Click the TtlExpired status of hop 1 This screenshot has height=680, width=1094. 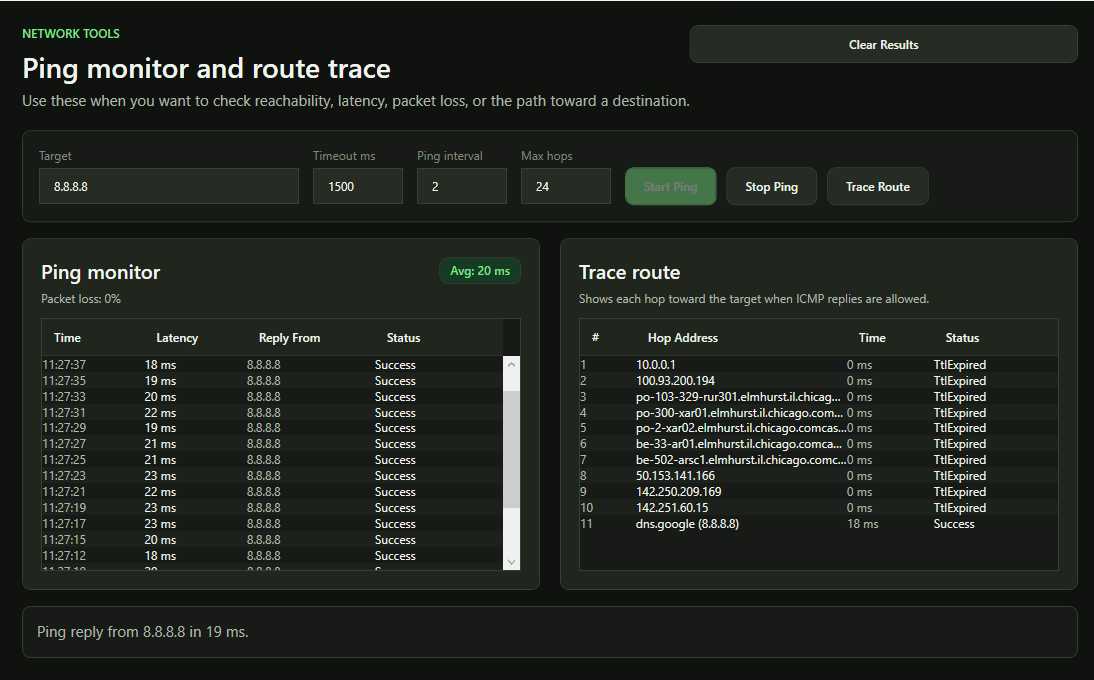click(960, 365)
